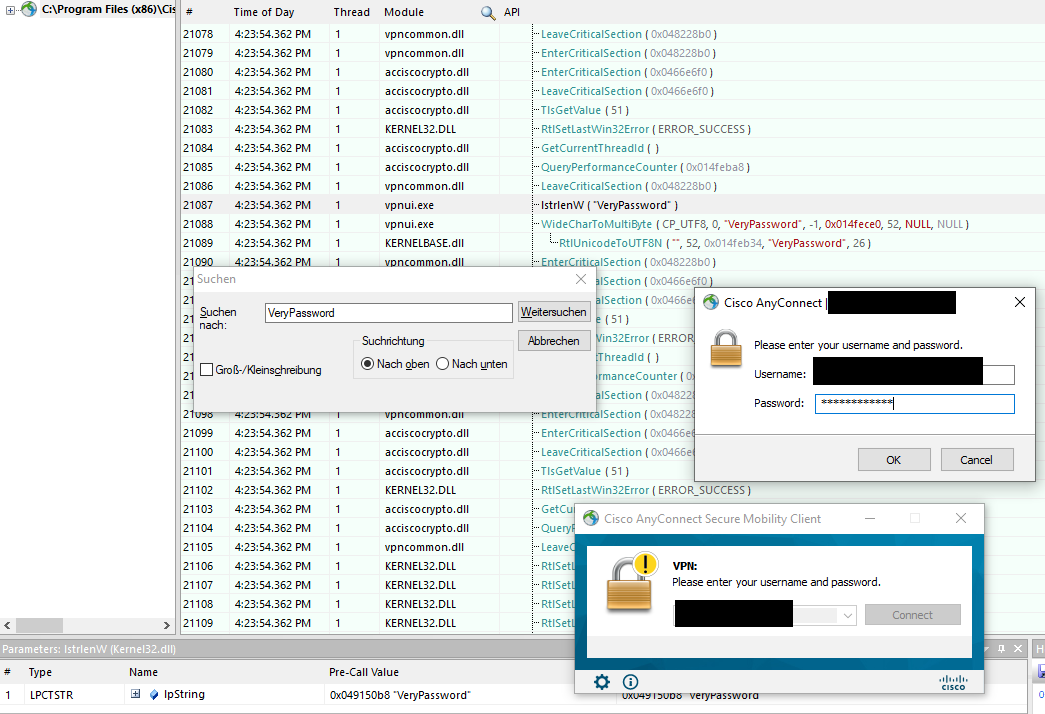Click row number 21109
Image resolution: width=1045 pixels, height=714 pixels.
198,623
